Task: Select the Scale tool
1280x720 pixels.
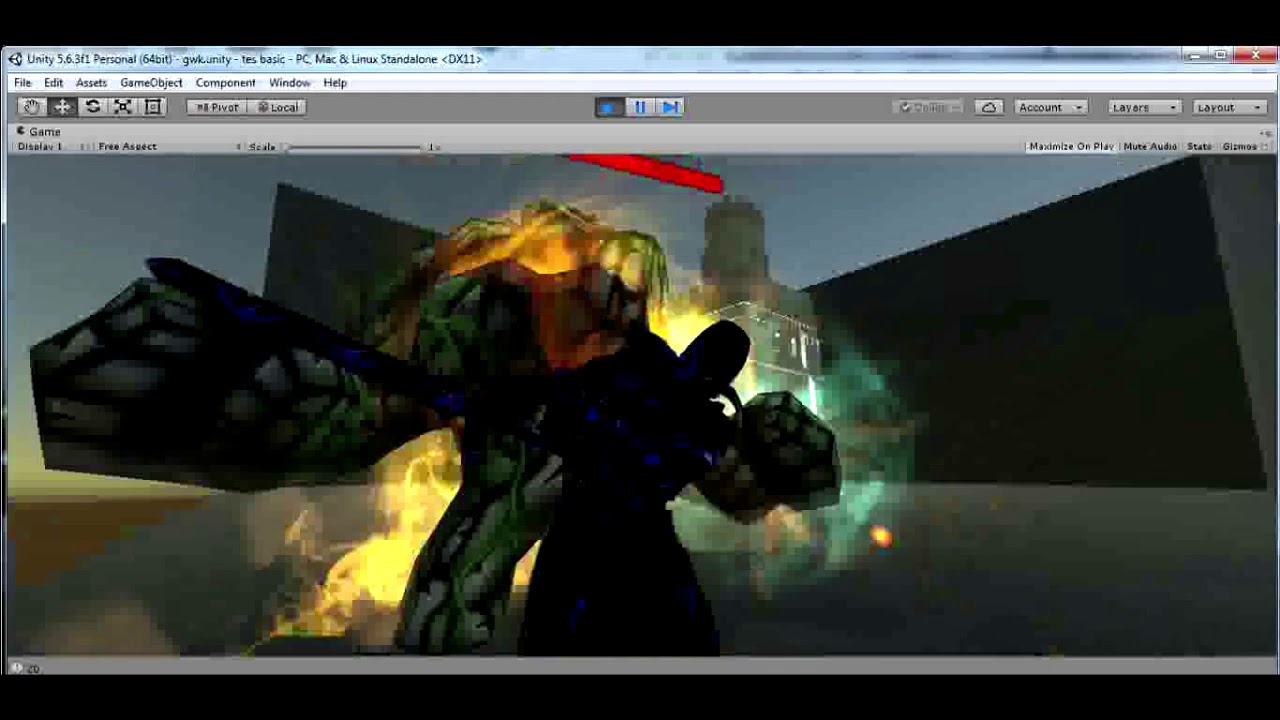Action: pos(123,107)
